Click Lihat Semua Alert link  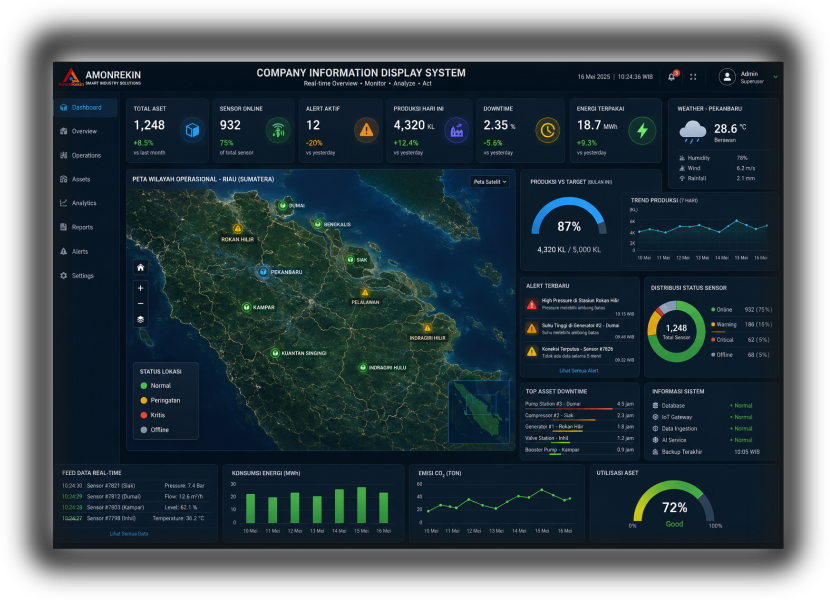pos(579,371)
